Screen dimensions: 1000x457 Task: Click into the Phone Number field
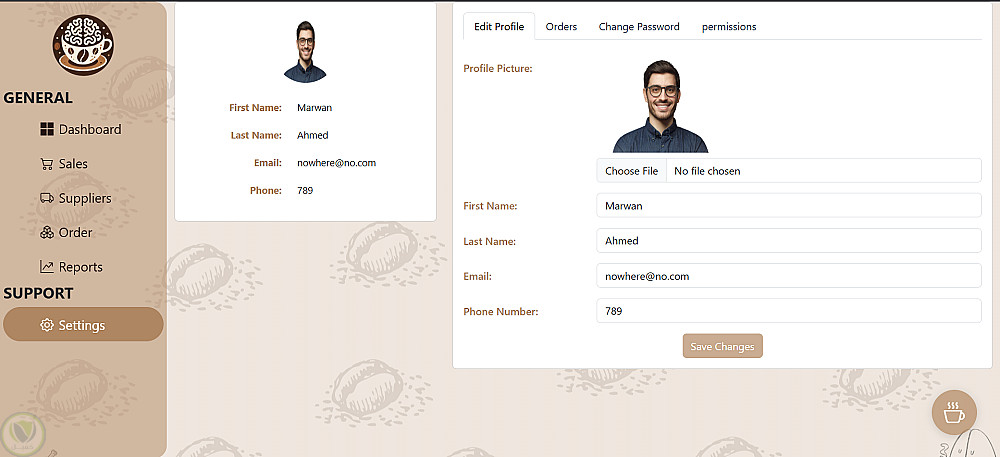(x=789, y=311)
